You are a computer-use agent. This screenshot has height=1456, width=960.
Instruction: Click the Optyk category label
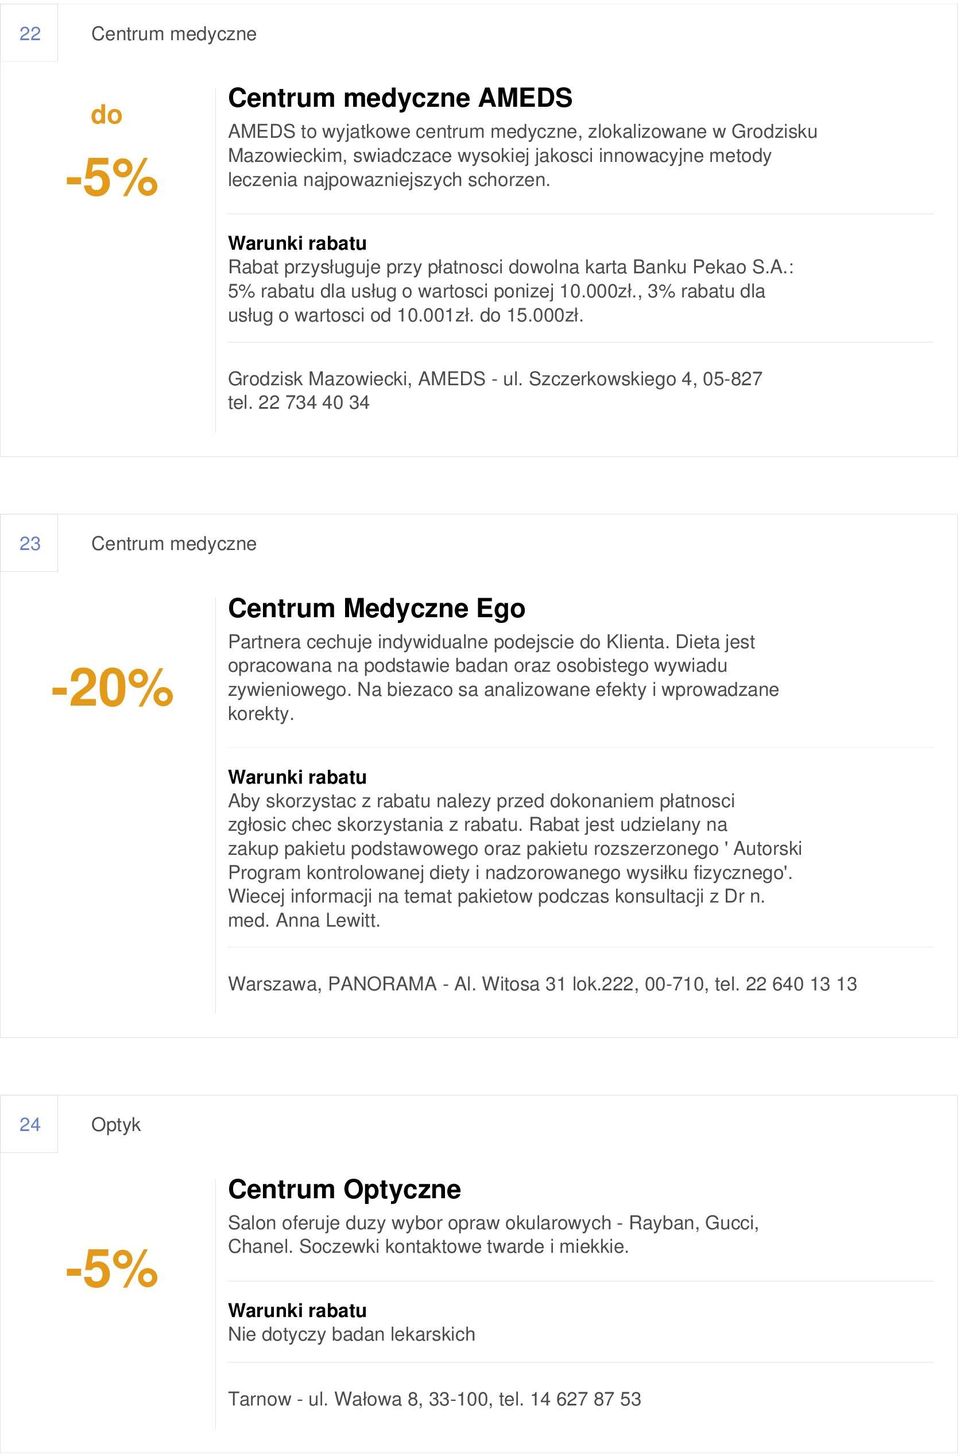click(x=116, y=1125)
